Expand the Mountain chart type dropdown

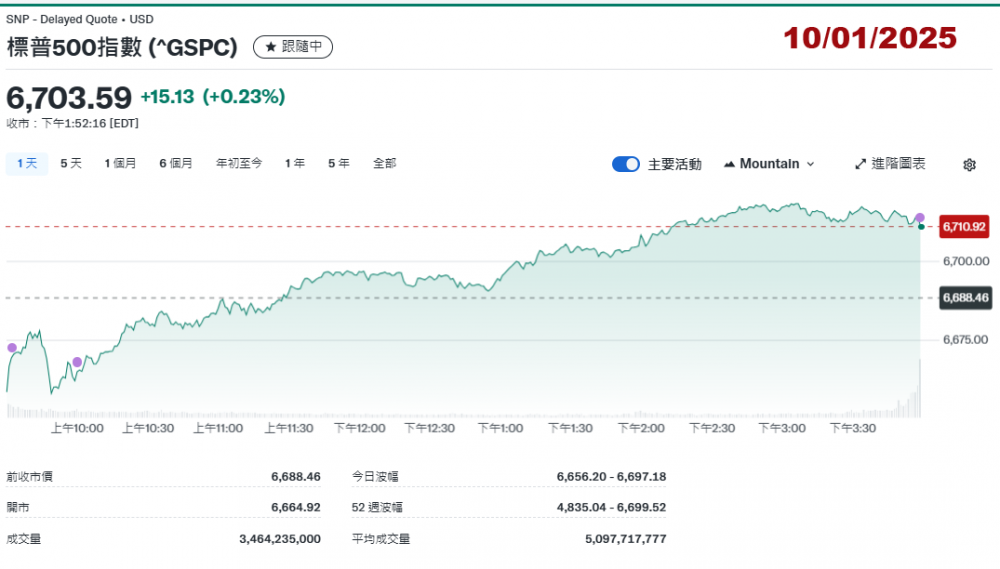(x=768, y=164)
